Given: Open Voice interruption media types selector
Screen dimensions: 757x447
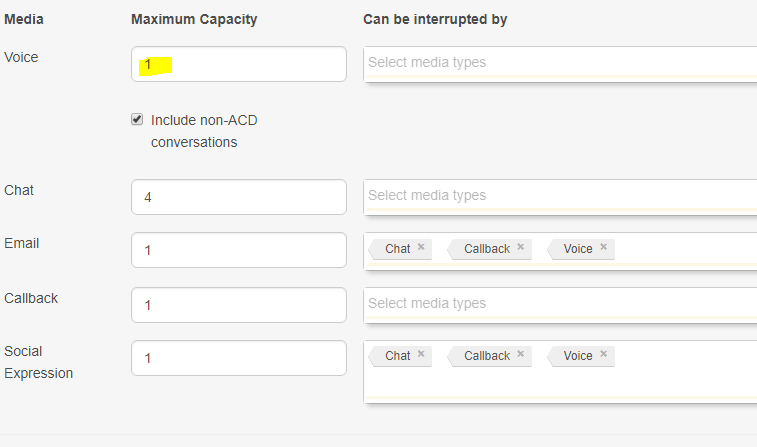Looking at the screenshot, I should tap(560, 63).
